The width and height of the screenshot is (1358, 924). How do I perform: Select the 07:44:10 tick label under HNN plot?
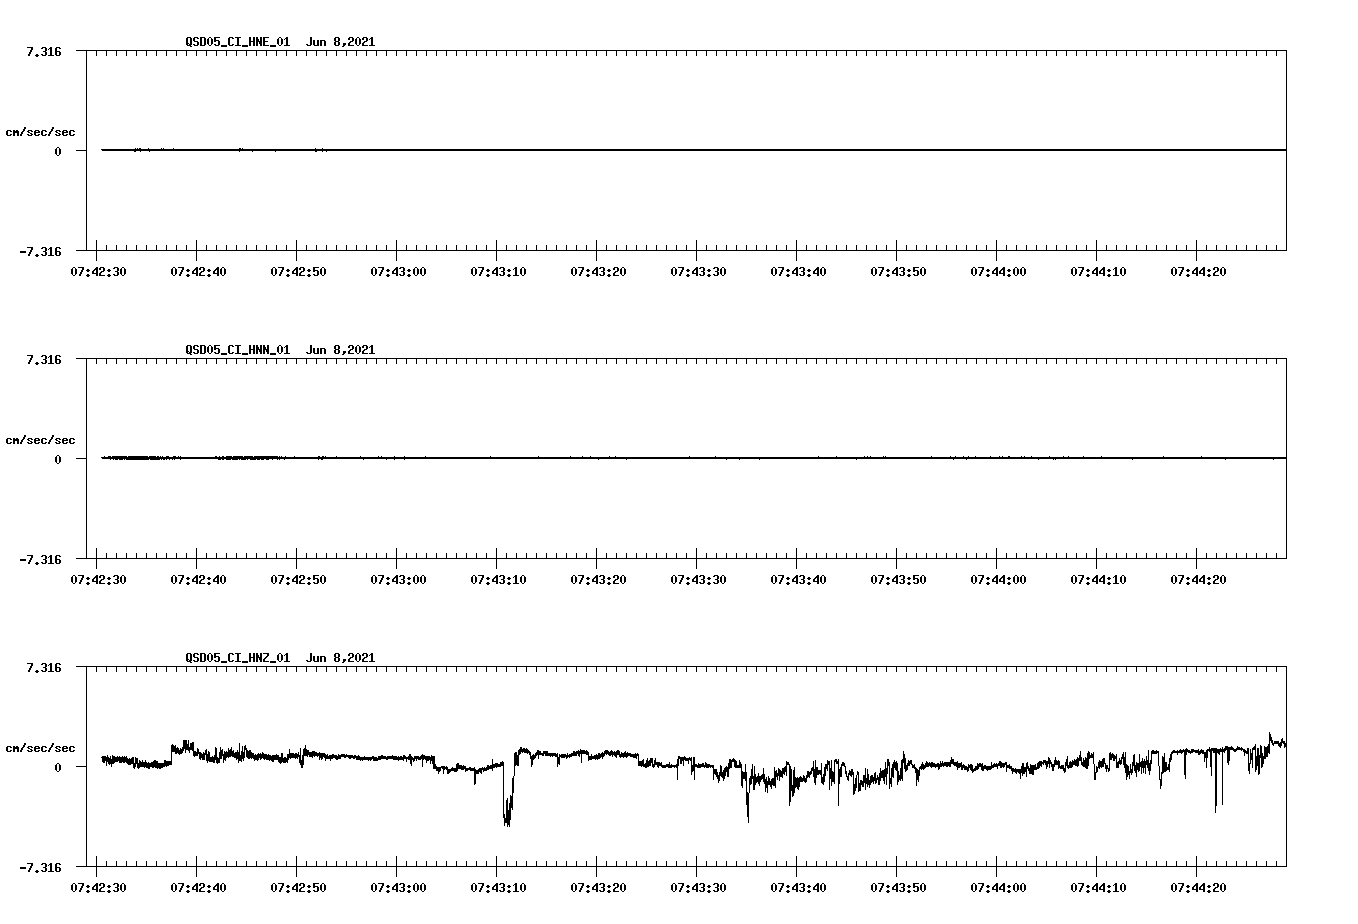point(1098,579)
